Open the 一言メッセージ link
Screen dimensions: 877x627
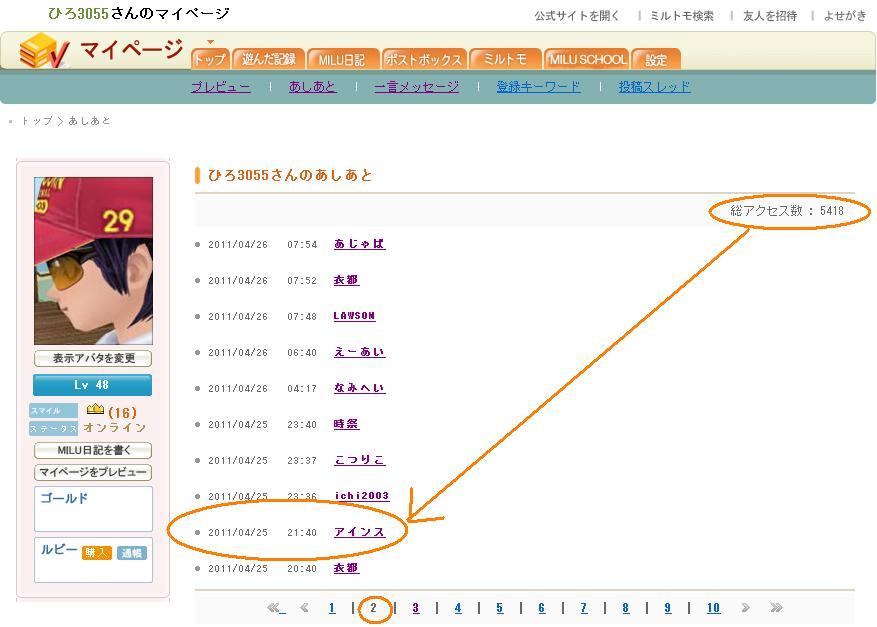416,87
